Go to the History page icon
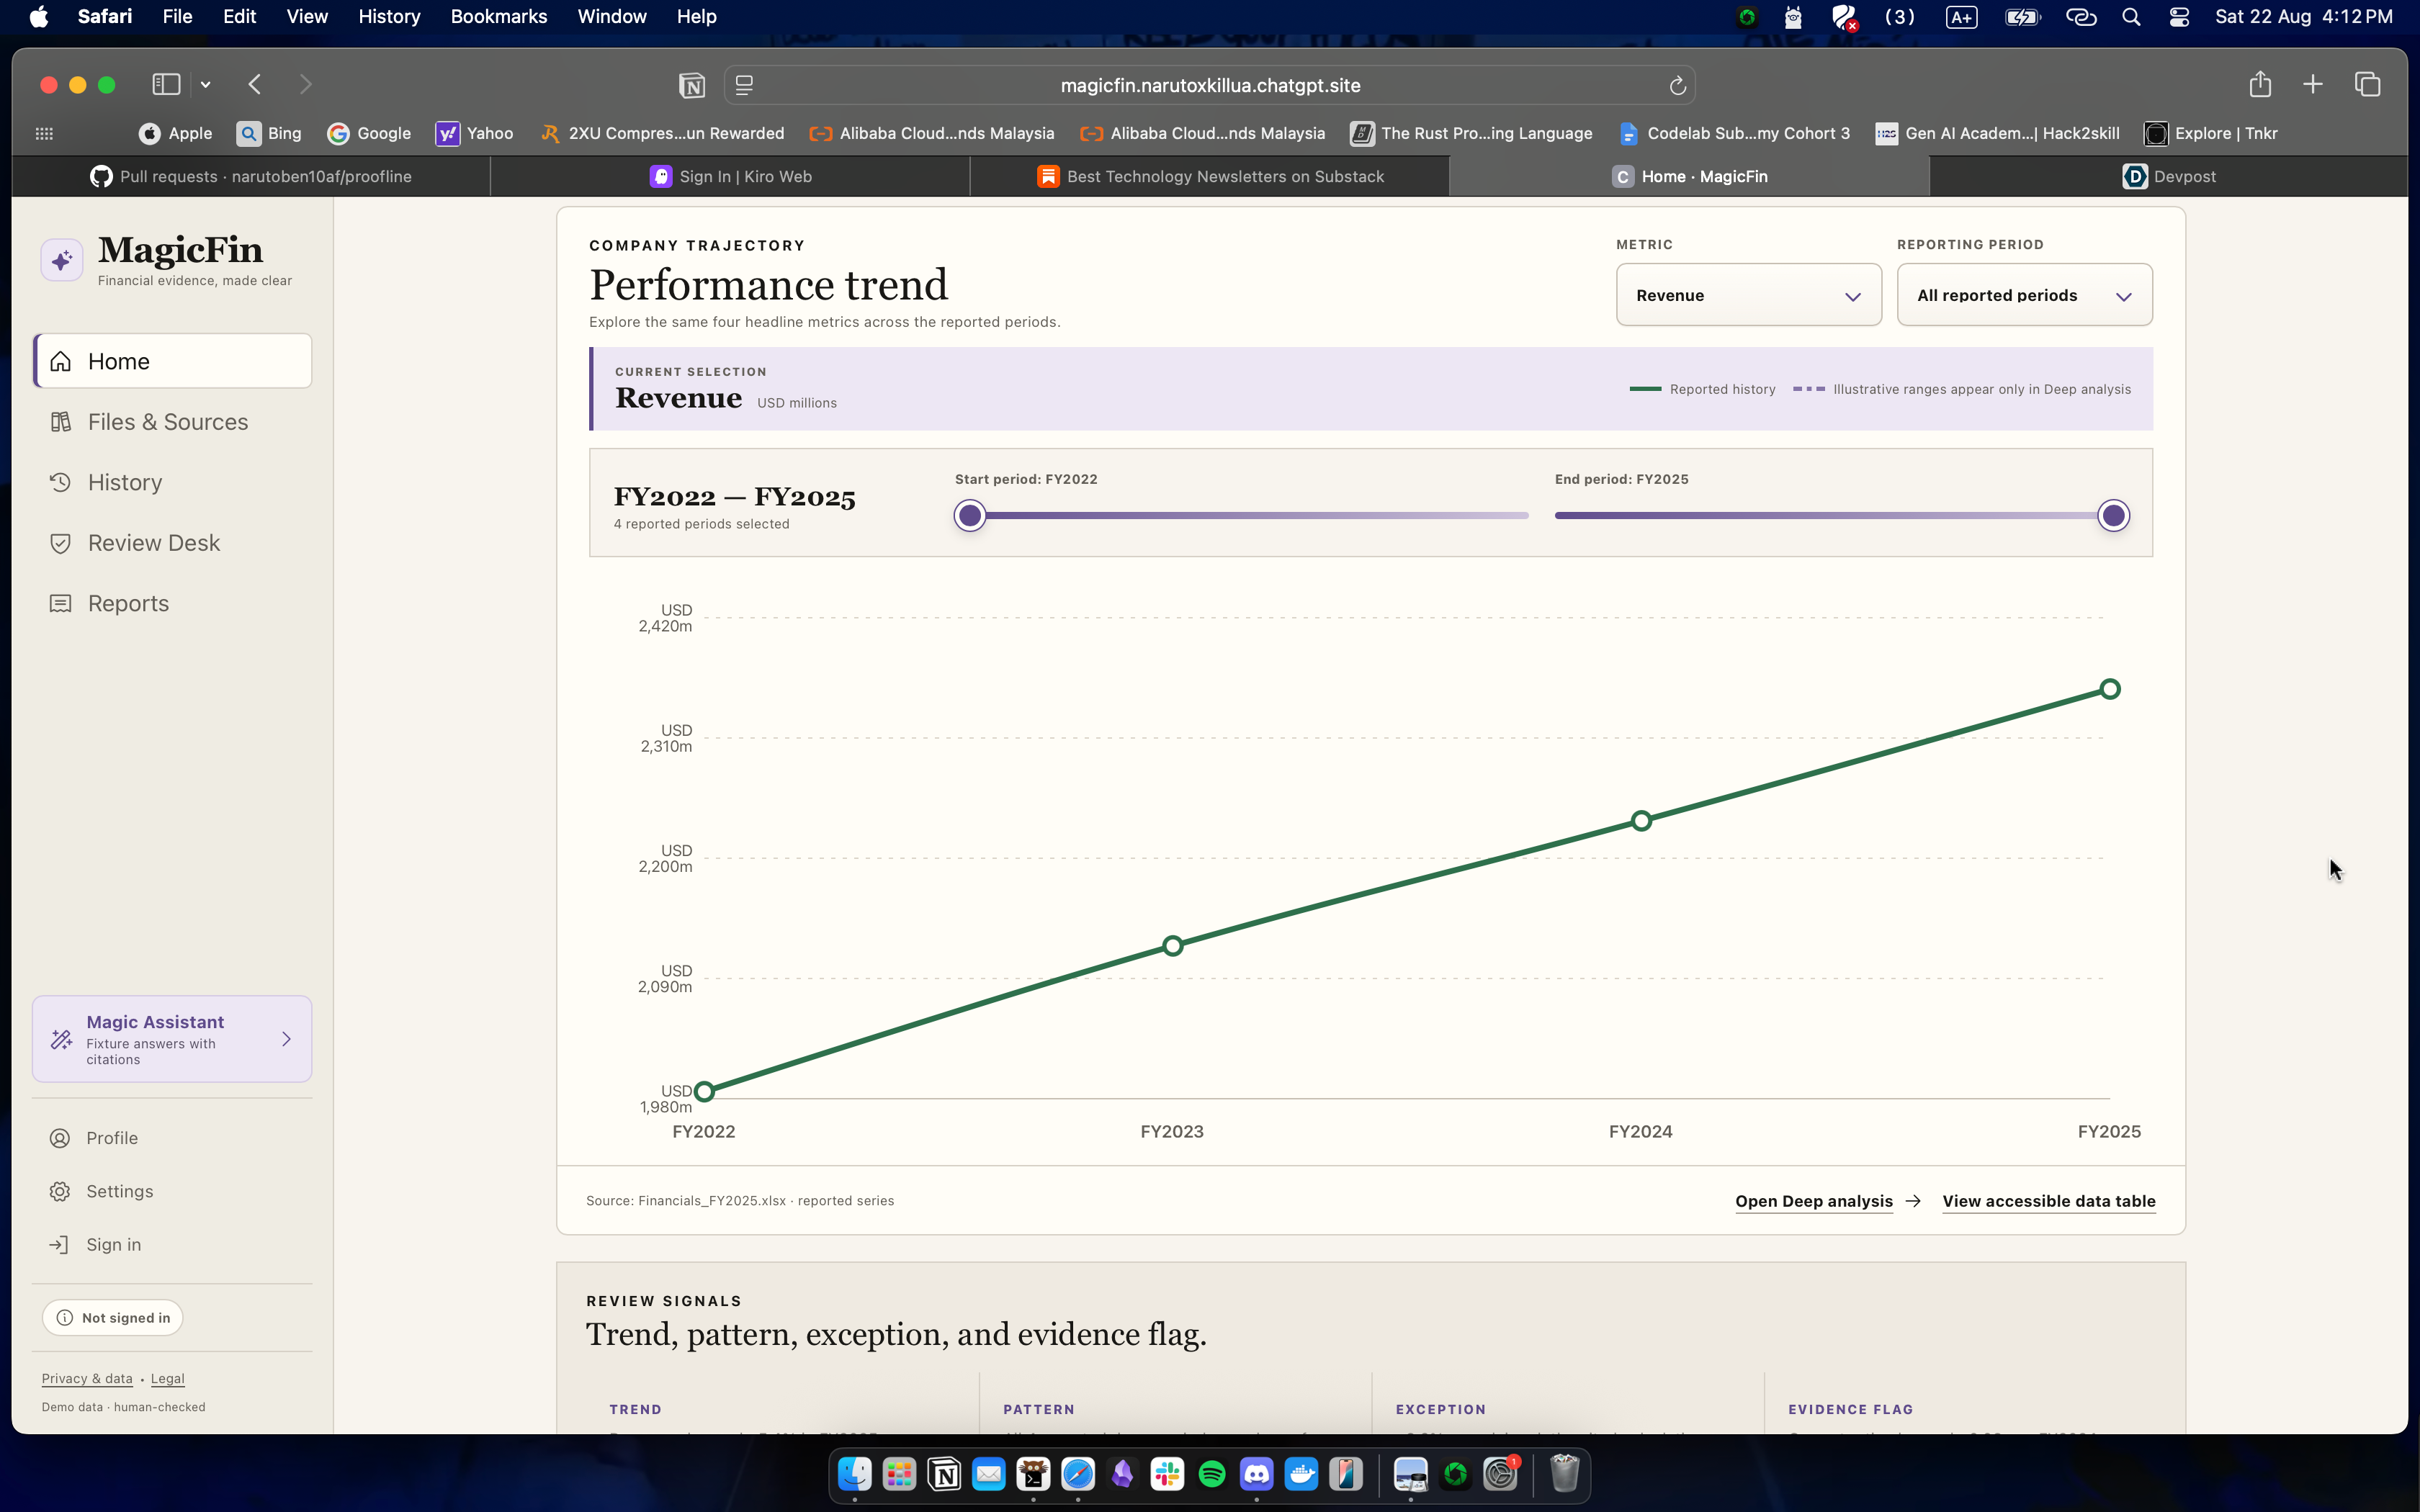This screenshot has width=2420, height=1512. pos(60,482)
